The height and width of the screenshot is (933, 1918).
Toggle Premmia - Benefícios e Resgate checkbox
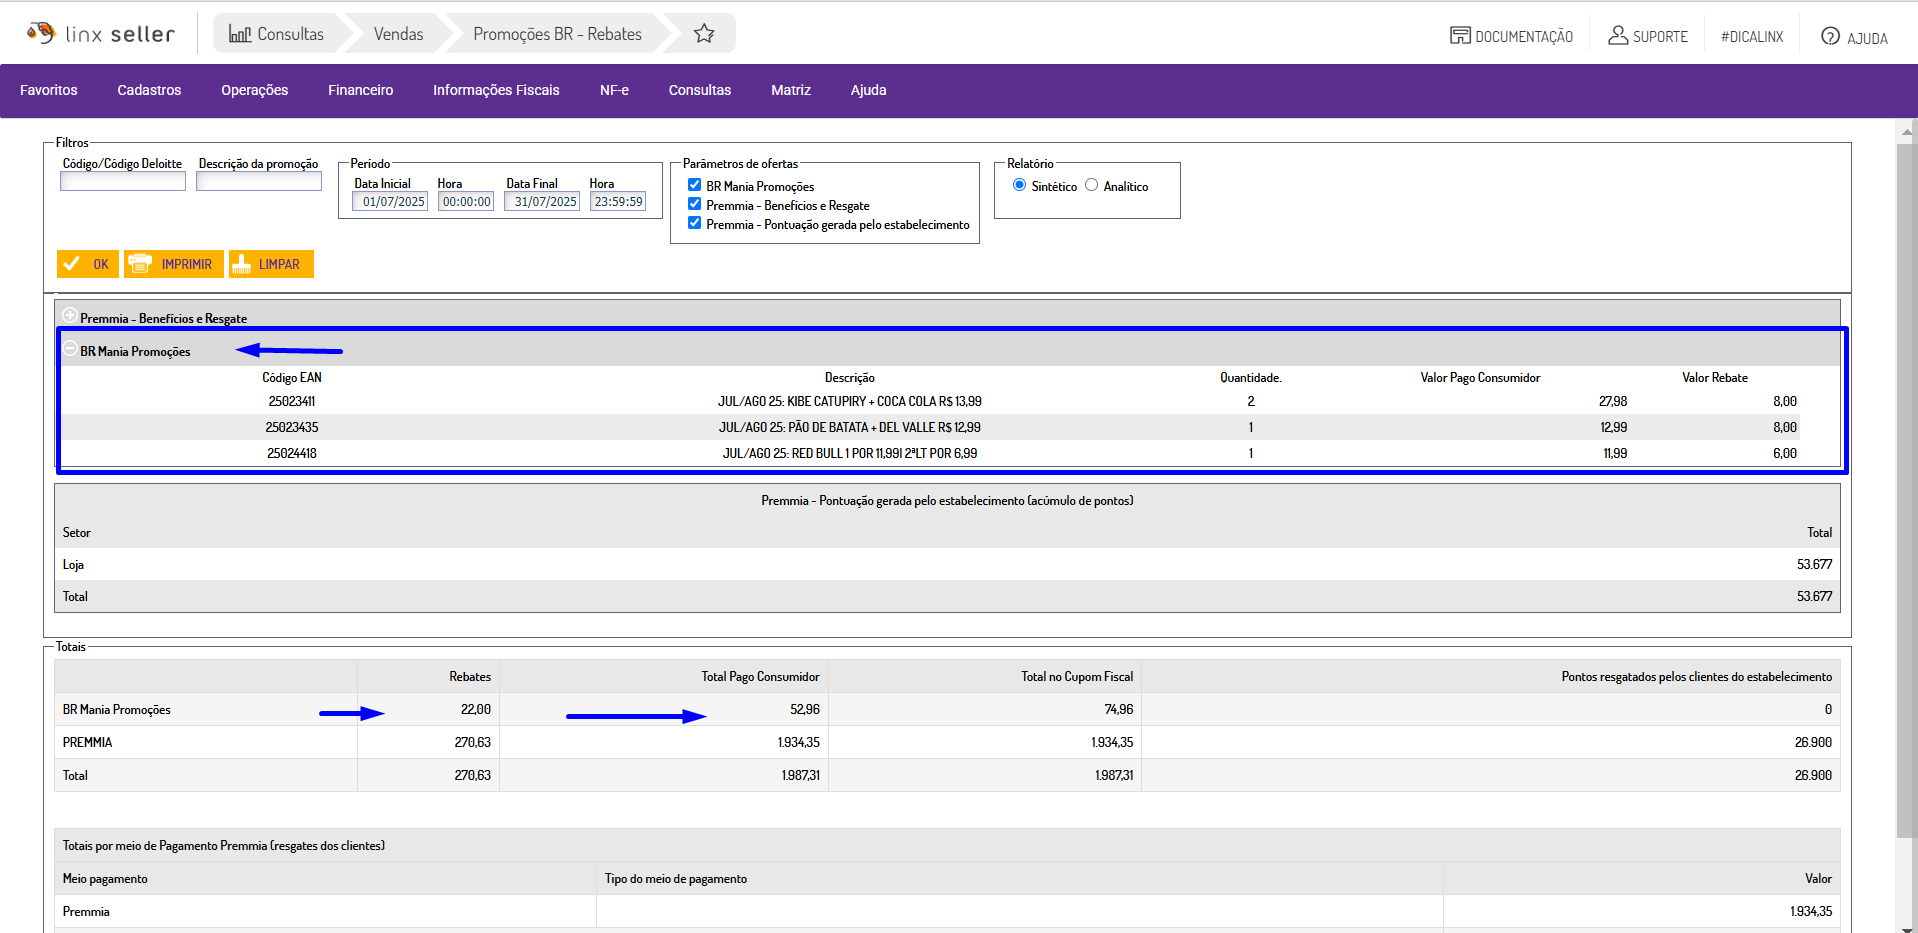[694, 204]
